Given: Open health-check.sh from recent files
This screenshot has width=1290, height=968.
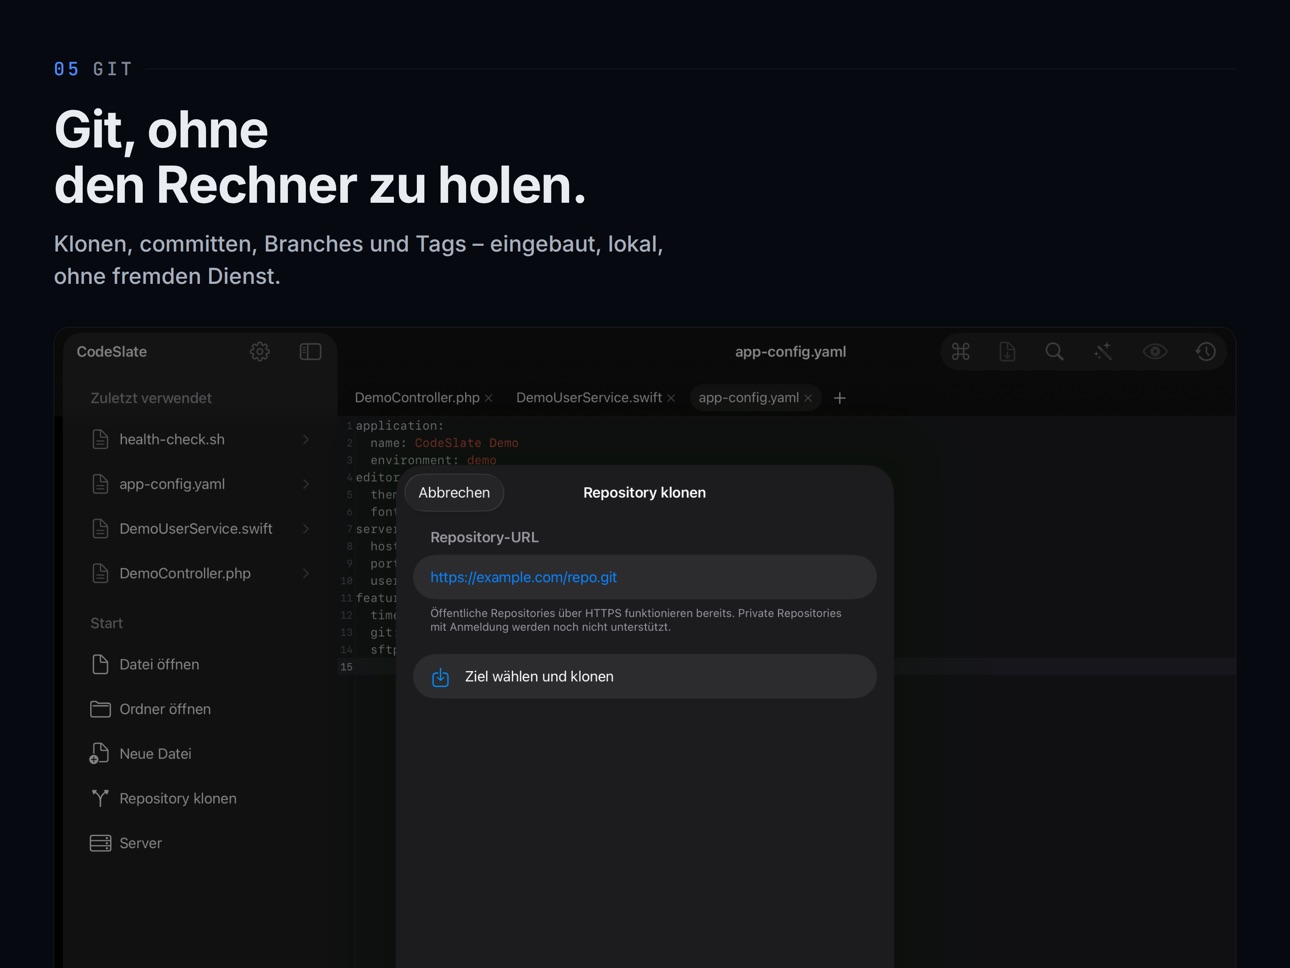Looking at the screenshot, I should (x=200, y=440).
